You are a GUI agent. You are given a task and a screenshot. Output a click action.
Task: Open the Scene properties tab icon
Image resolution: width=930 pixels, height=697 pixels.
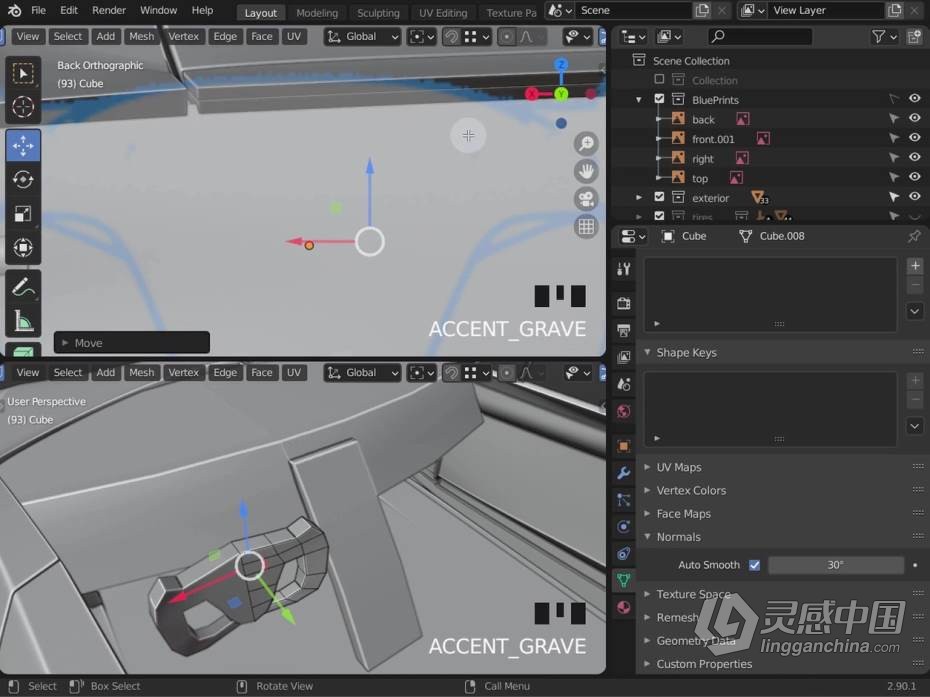(623, 384)
